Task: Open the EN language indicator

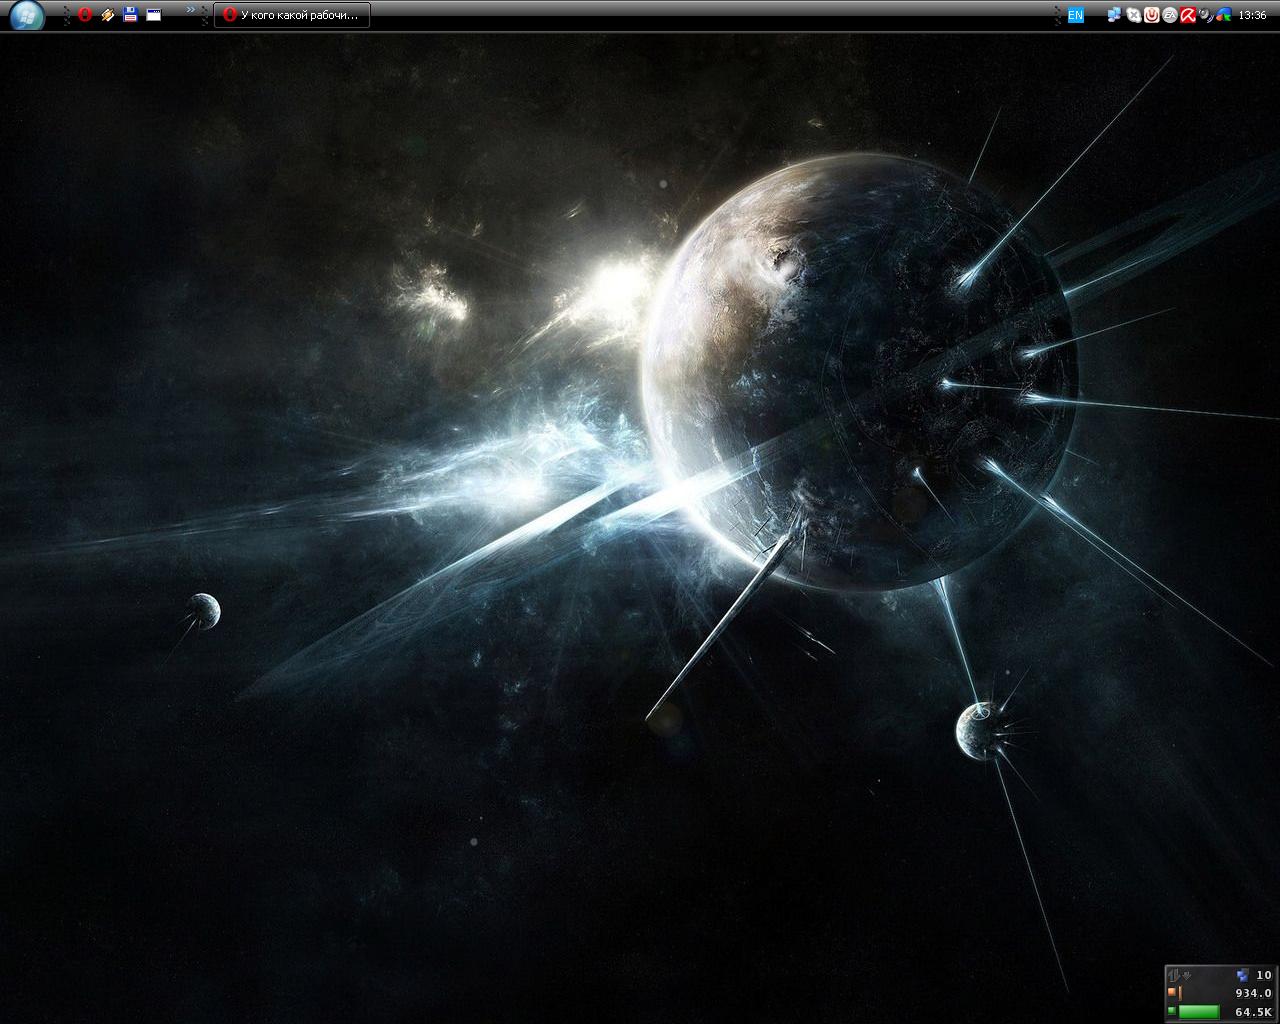Action: (1075, 15)
